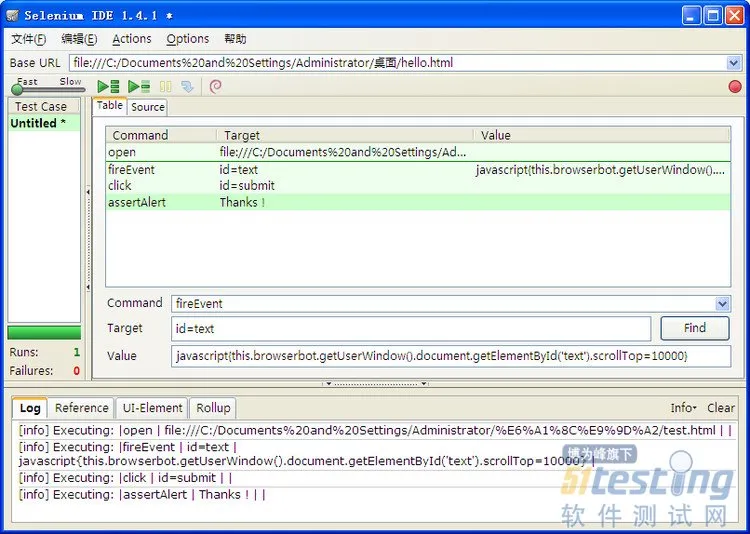Open the 编辑(E) menu
This screenshot has height=534, width=750.
(79, 39)
